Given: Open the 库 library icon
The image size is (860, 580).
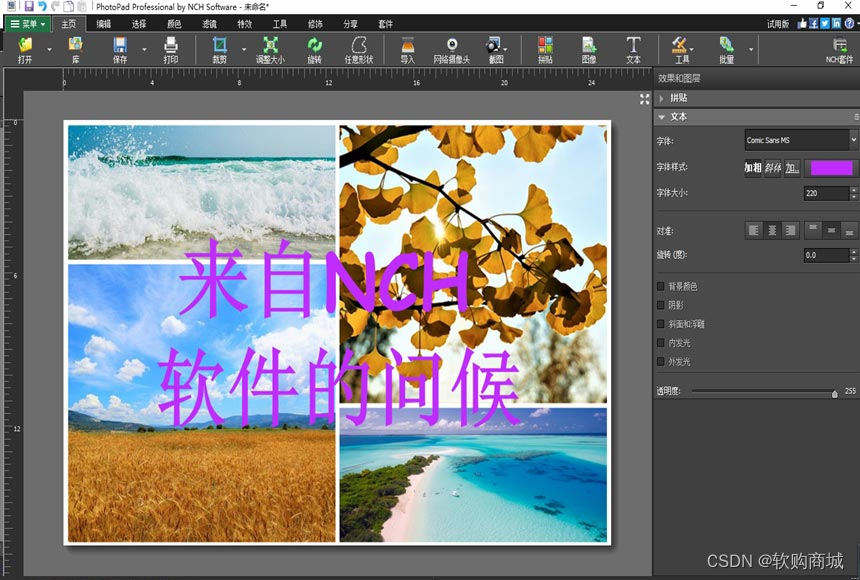Looking at the screenshot, I should (75, 50).
